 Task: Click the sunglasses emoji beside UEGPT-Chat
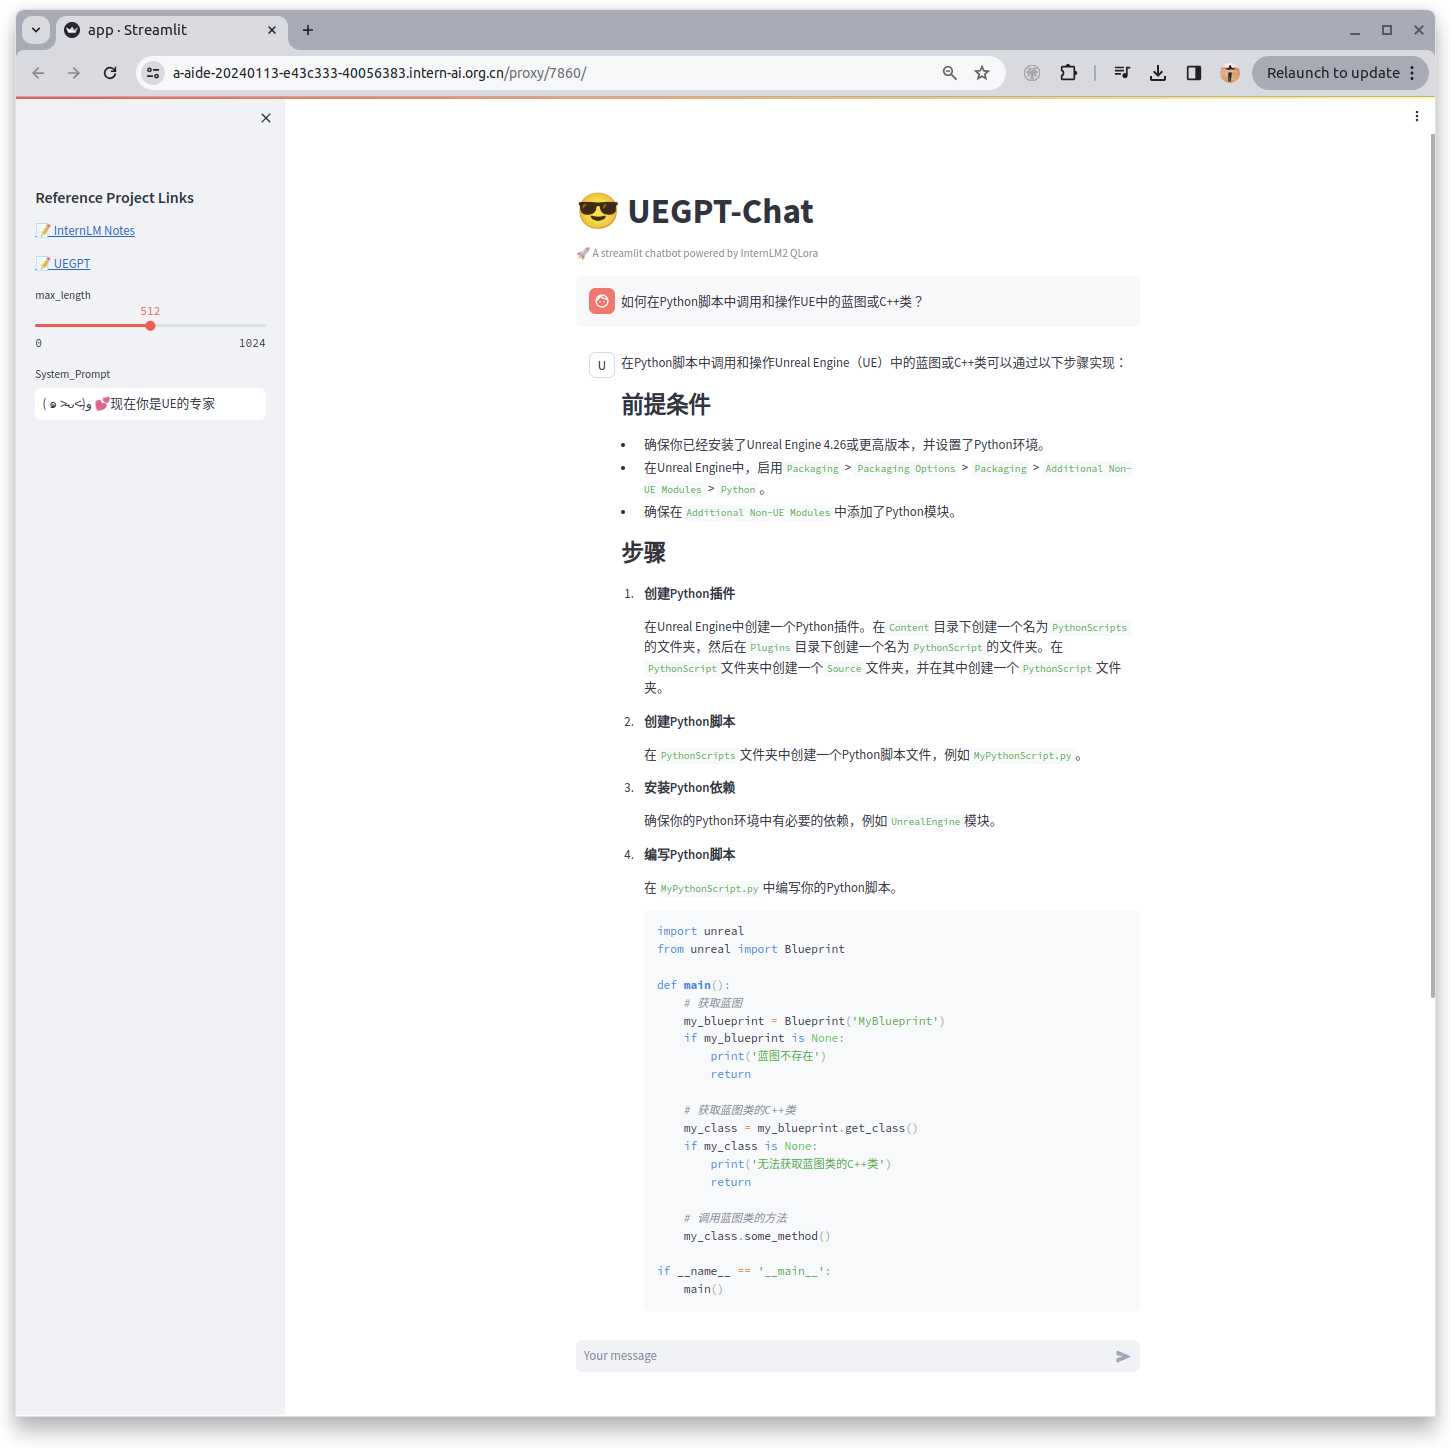click(x=598, y=212)
